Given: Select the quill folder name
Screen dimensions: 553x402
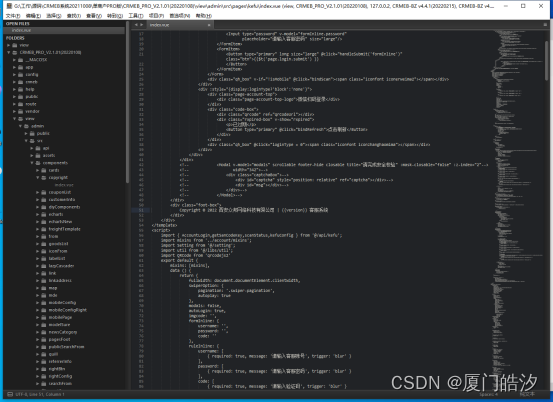Looking at the screenshot, I should click(x=53, y=354).
